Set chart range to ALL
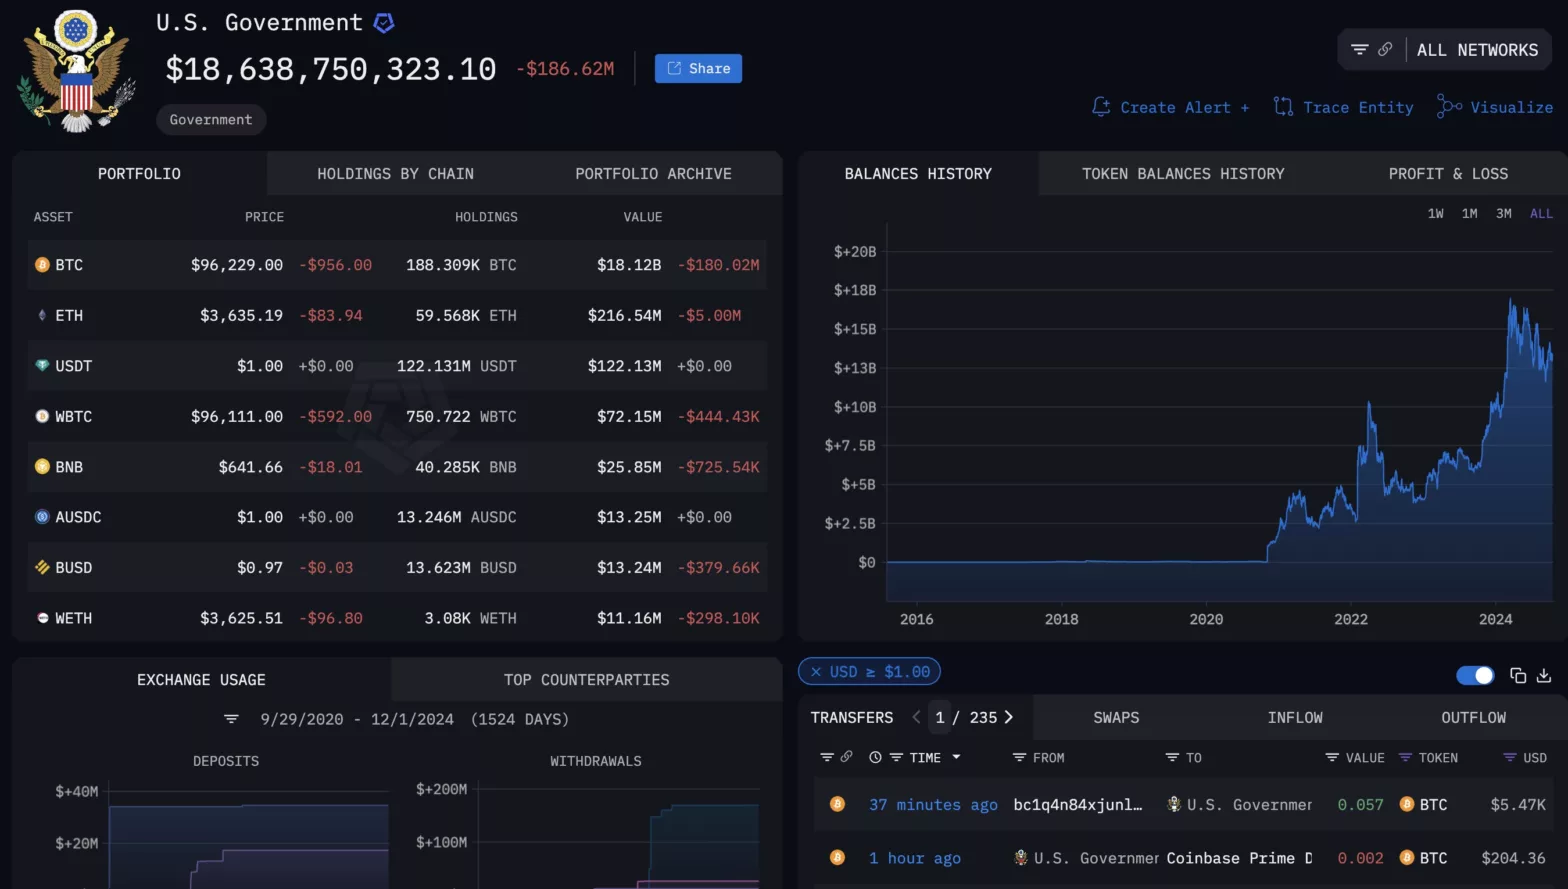This screenshot has width=1568, height=889. (1541, 213)
